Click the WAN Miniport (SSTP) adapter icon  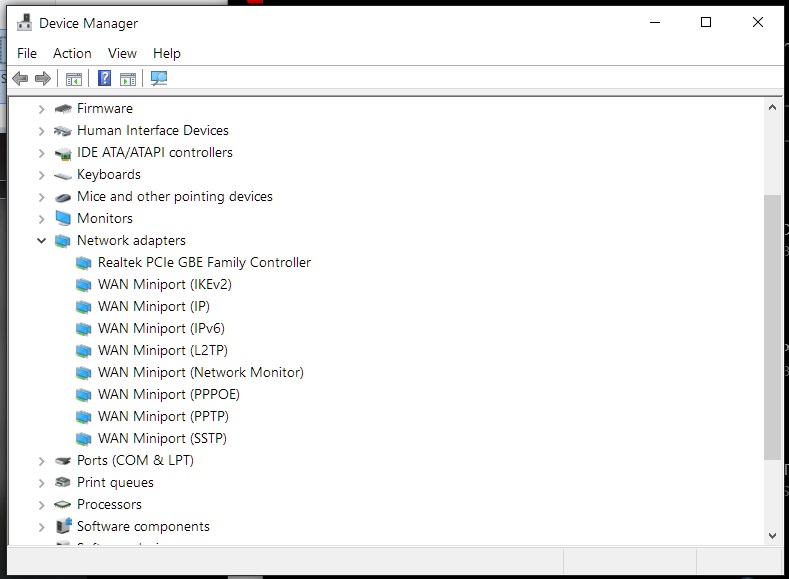point(84,439)
